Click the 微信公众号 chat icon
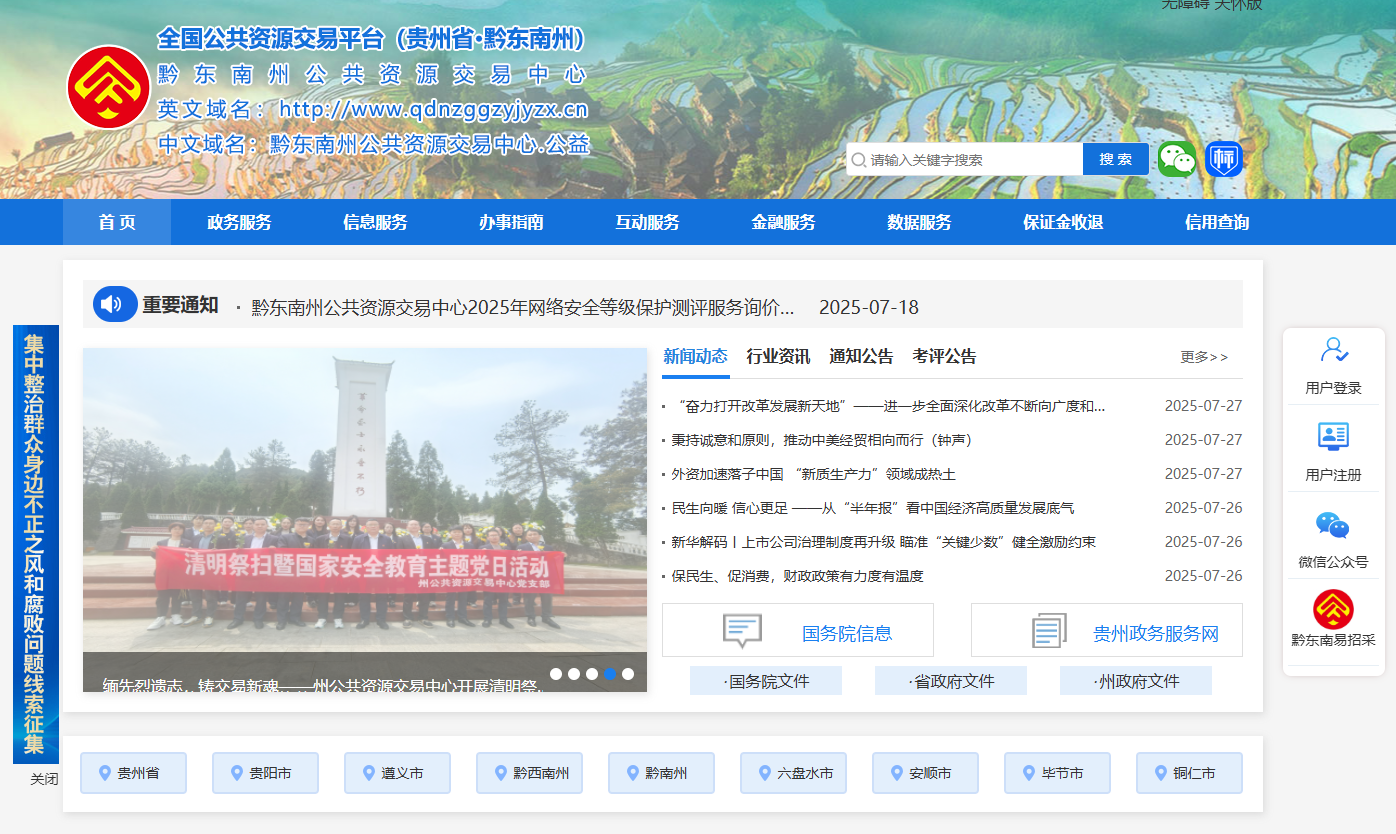This screenshot has height=834, width=1396. point(1333,525)
